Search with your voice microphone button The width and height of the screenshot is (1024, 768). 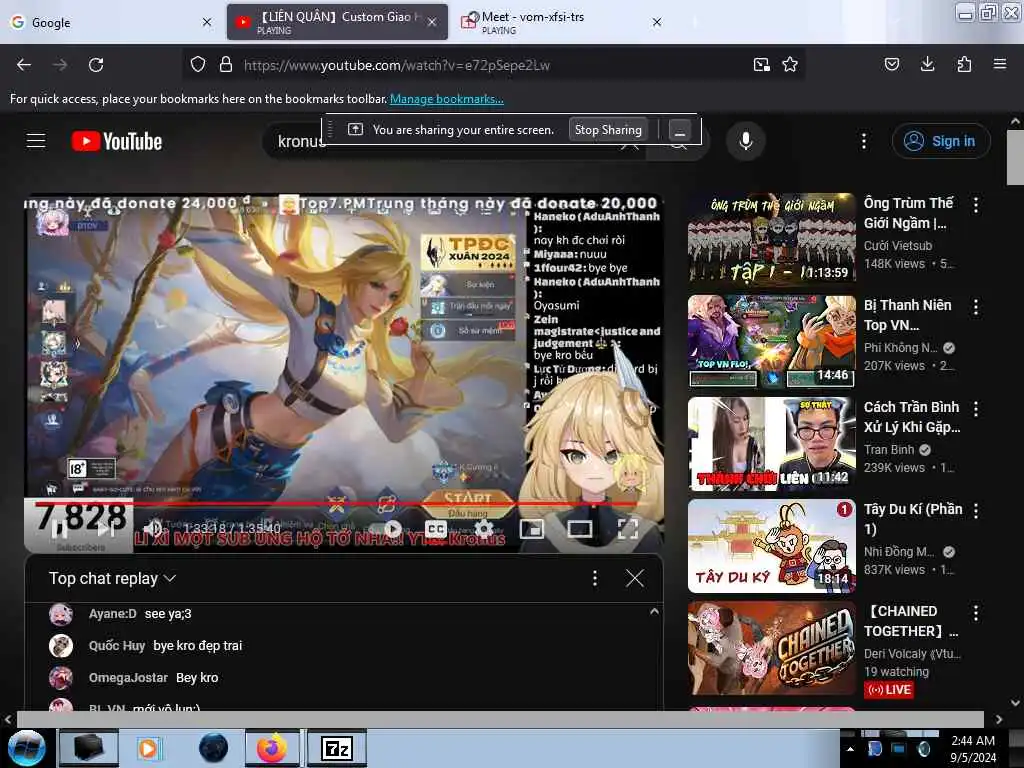pyautogui.click(x=746, y=141)
